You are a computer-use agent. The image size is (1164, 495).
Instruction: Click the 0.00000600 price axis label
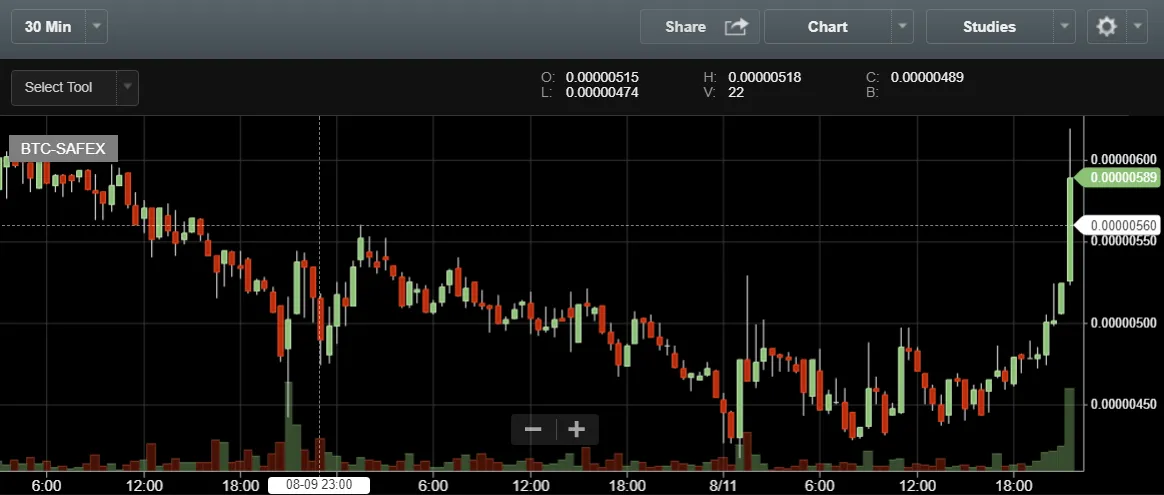pos(1124,160)
